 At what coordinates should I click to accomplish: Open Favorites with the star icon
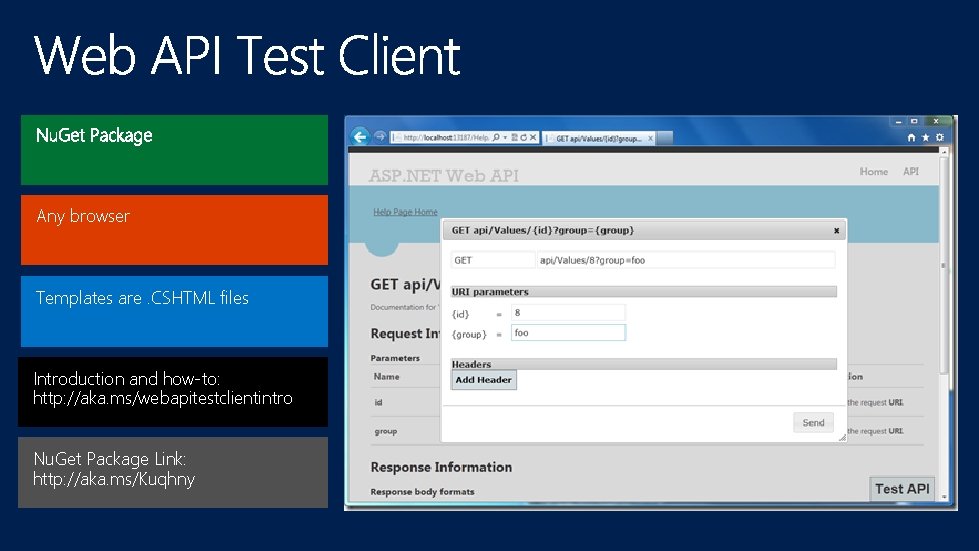pos(925,137)
